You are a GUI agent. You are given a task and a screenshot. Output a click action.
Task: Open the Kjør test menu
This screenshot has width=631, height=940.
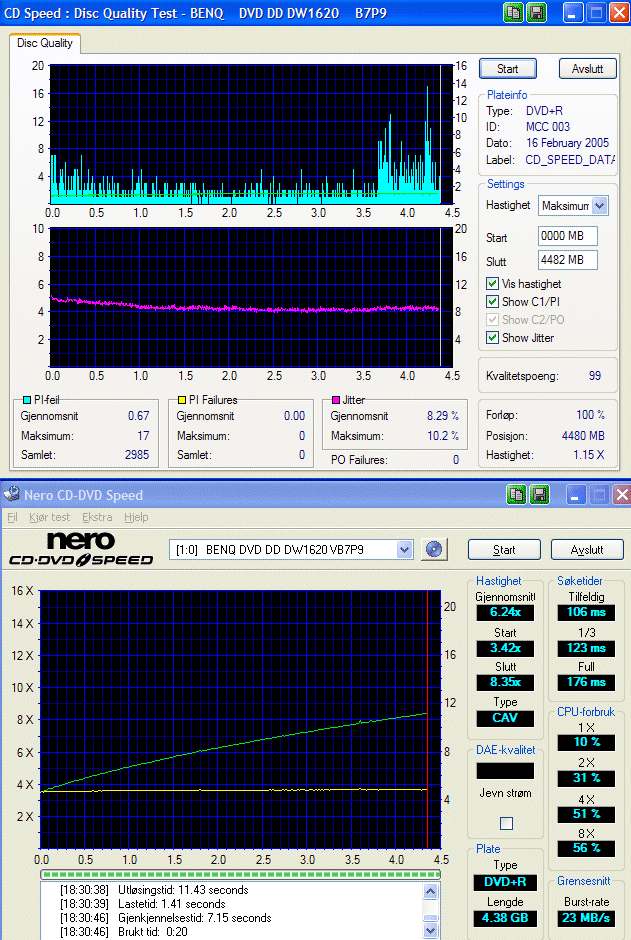(x=50, y=517)
